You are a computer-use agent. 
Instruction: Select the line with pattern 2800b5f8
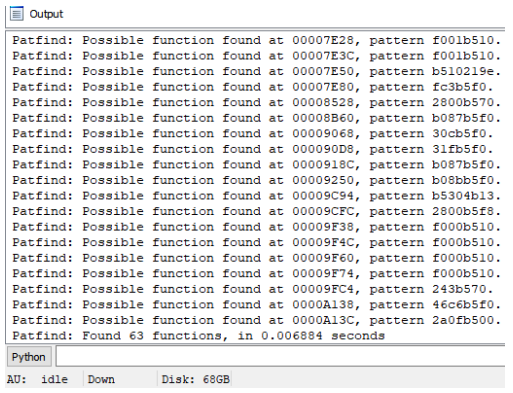(256, 211)
